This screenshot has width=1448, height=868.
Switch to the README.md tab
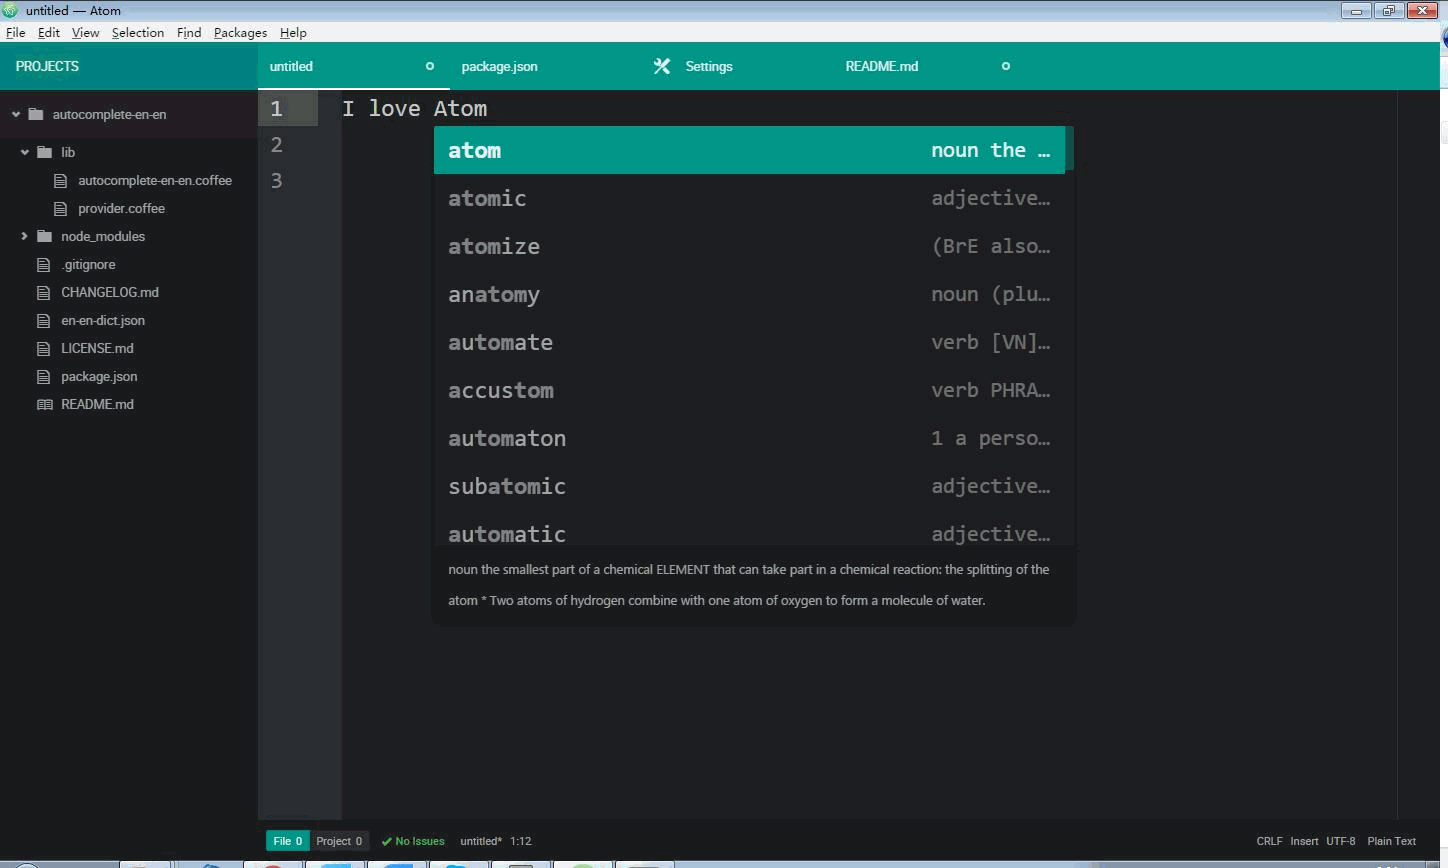[x=930, y=66]
